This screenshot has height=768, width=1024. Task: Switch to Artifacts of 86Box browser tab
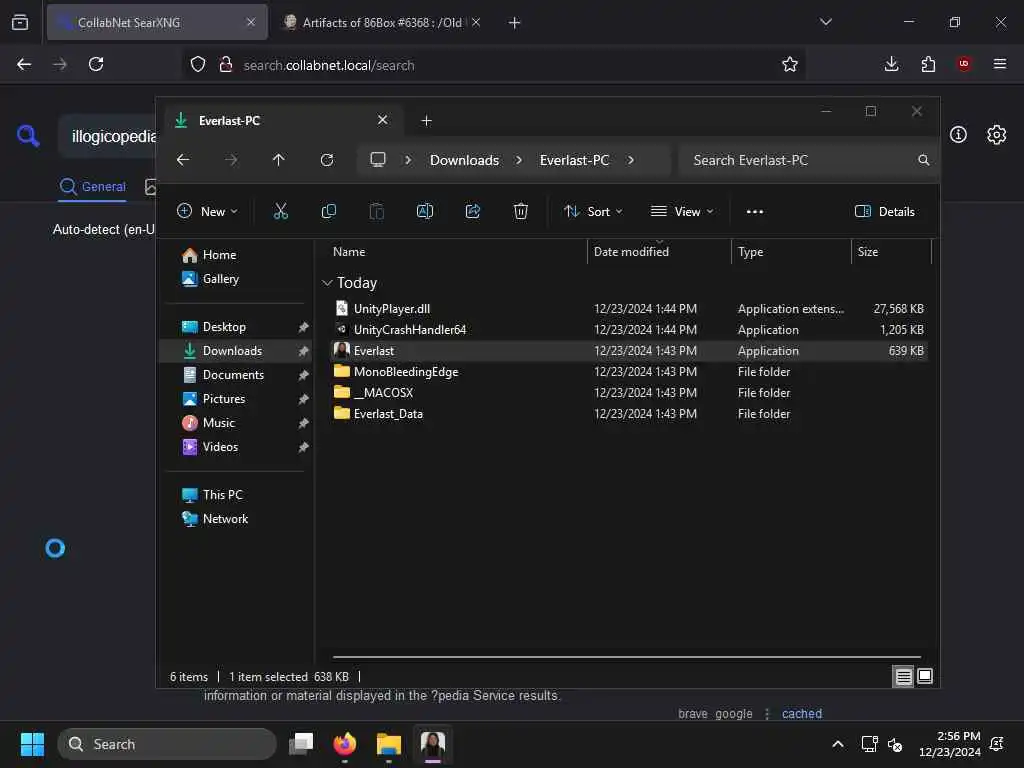pyautogui.click(x=383, y=22)
